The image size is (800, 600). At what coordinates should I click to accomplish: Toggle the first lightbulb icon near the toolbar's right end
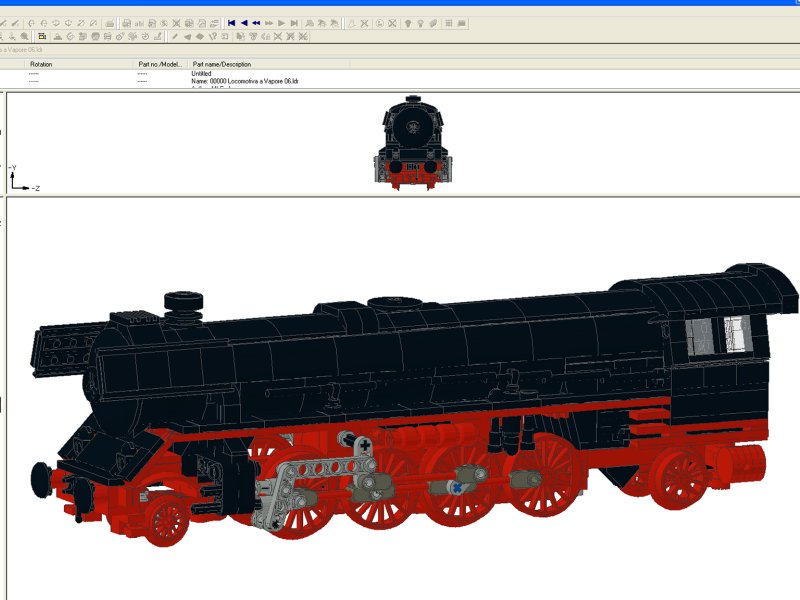410,18
